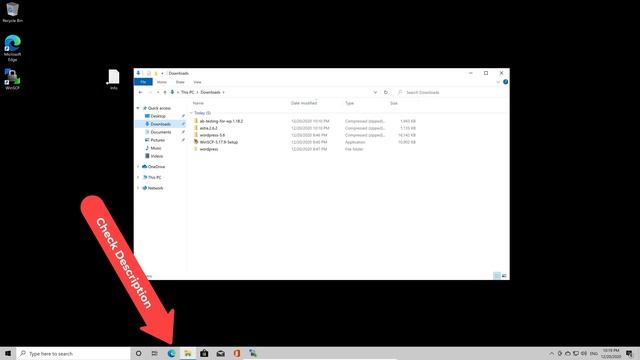Select the Microsoft Edge desktop shortcut
This screenshot has width=640, height=360.
point(12,48)
